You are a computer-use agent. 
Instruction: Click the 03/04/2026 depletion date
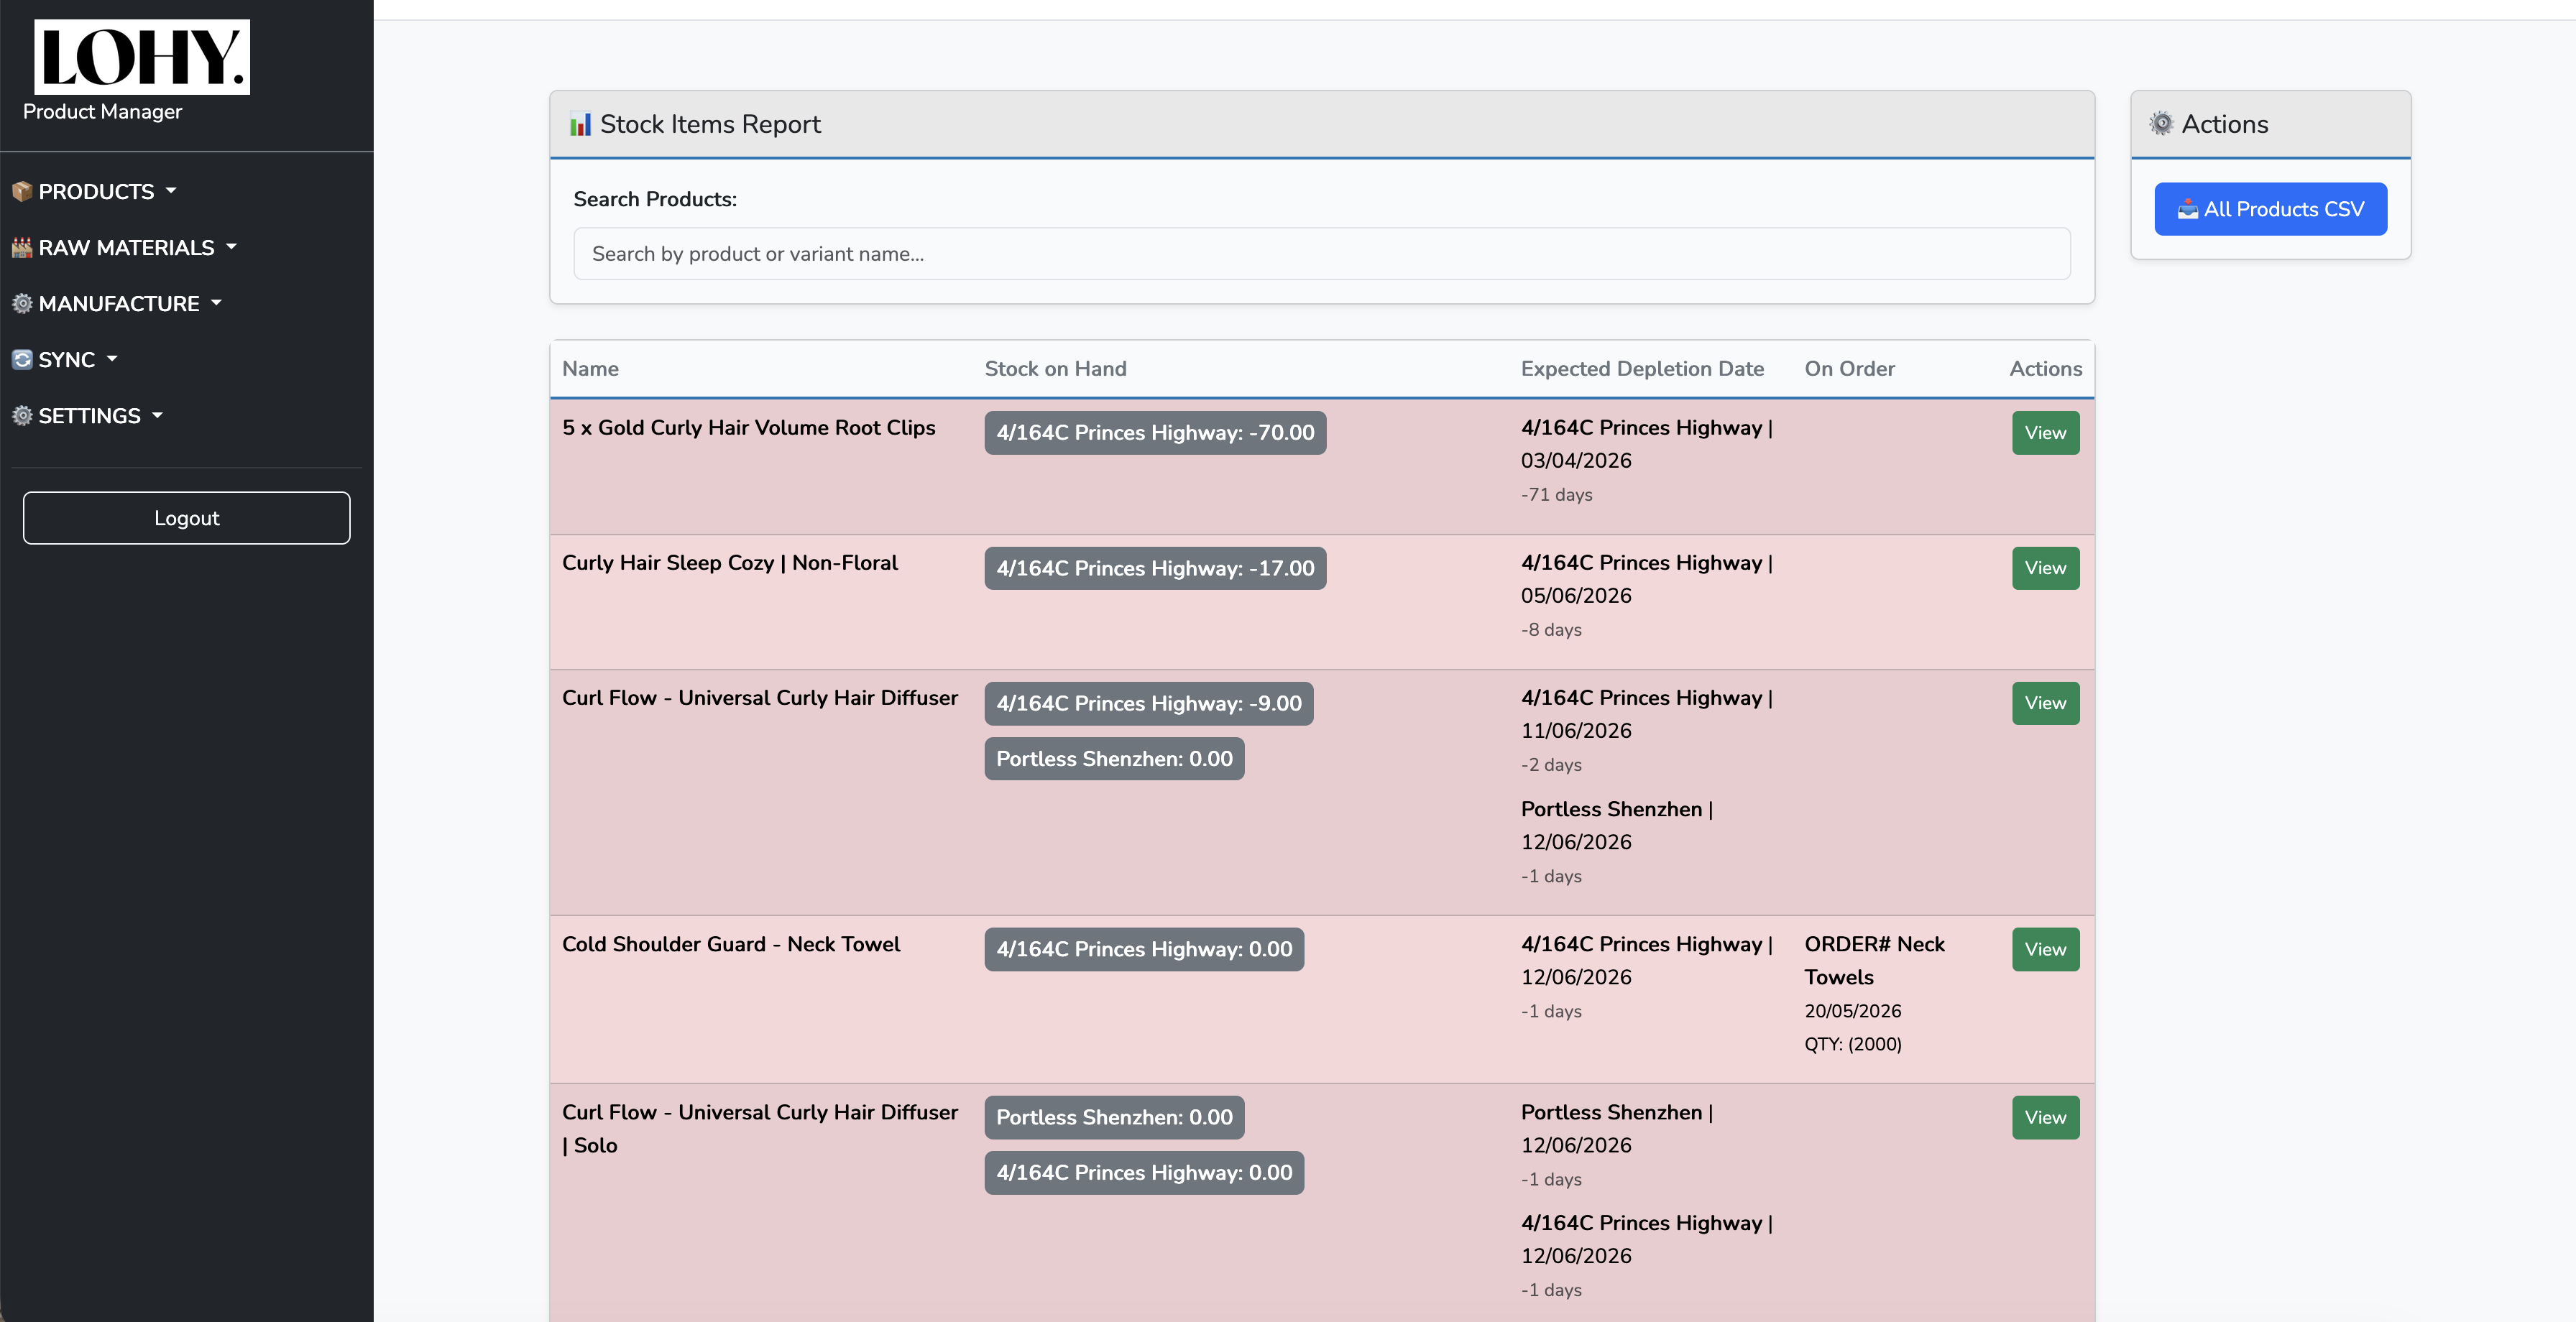[x=1576, y=460]
